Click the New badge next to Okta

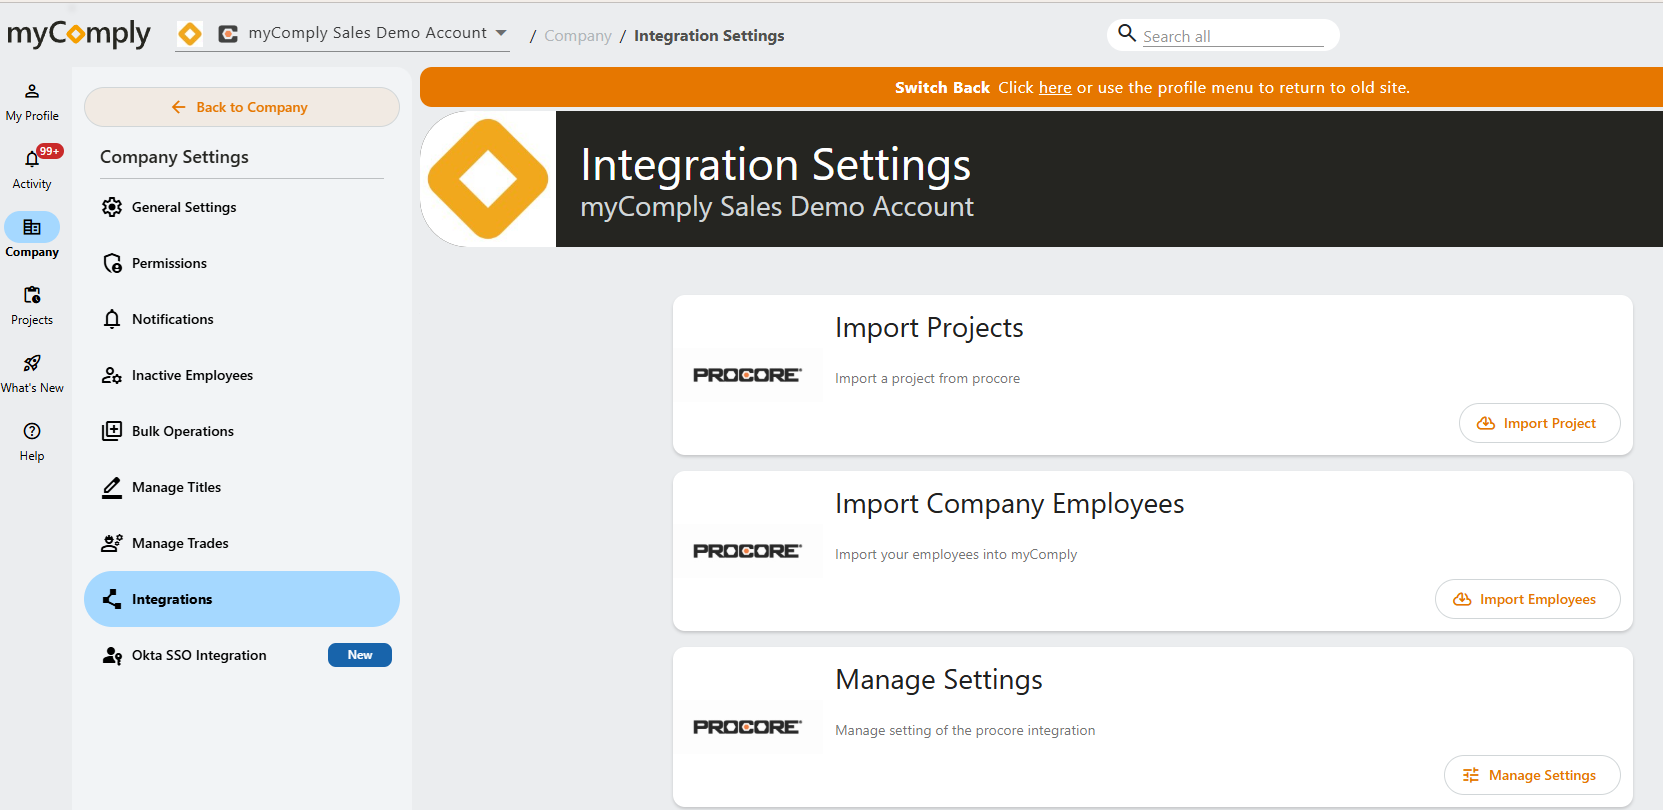click(x=360, y=655)
